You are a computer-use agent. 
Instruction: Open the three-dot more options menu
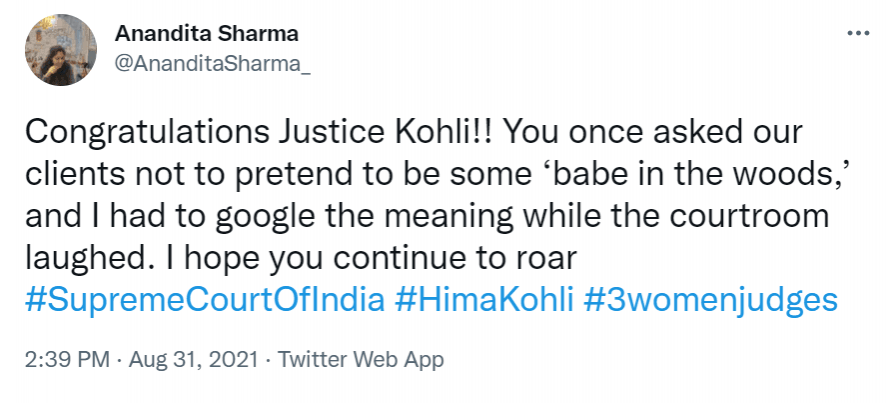coord(857,32)
